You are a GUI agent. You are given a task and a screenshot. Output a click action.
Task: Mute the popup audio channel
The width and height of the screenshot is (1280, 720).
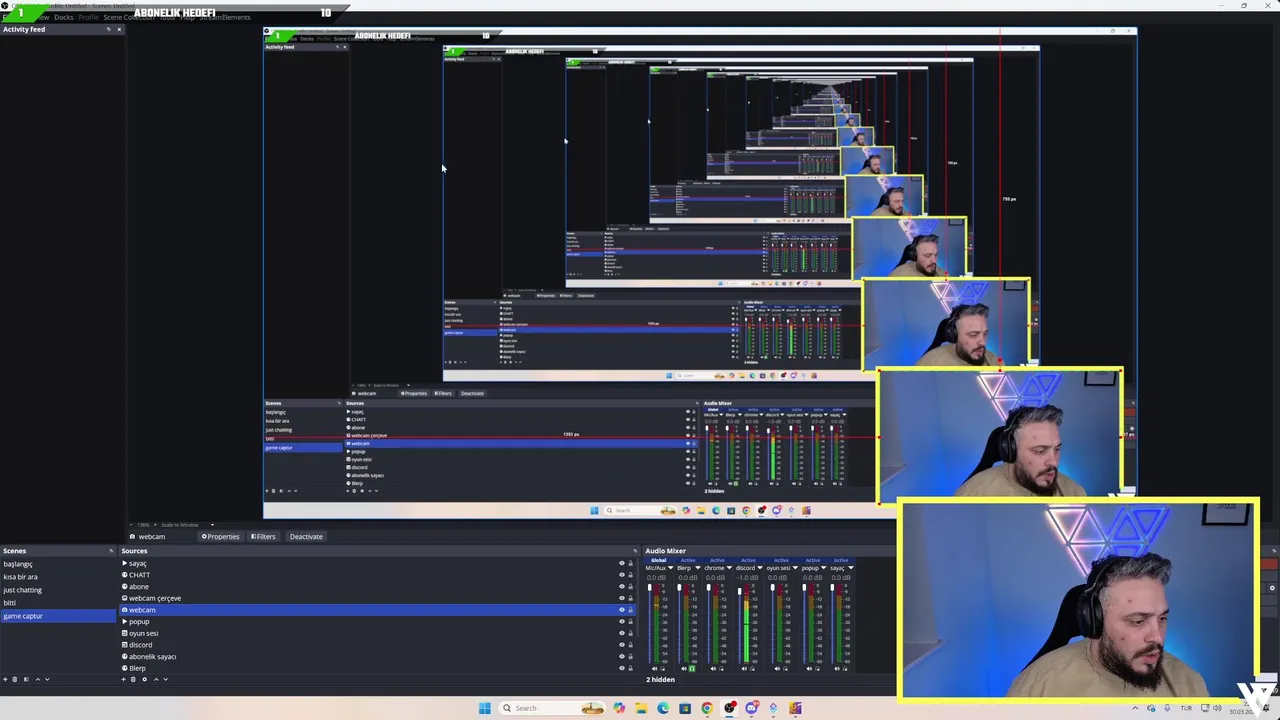(x=809, y=669)
